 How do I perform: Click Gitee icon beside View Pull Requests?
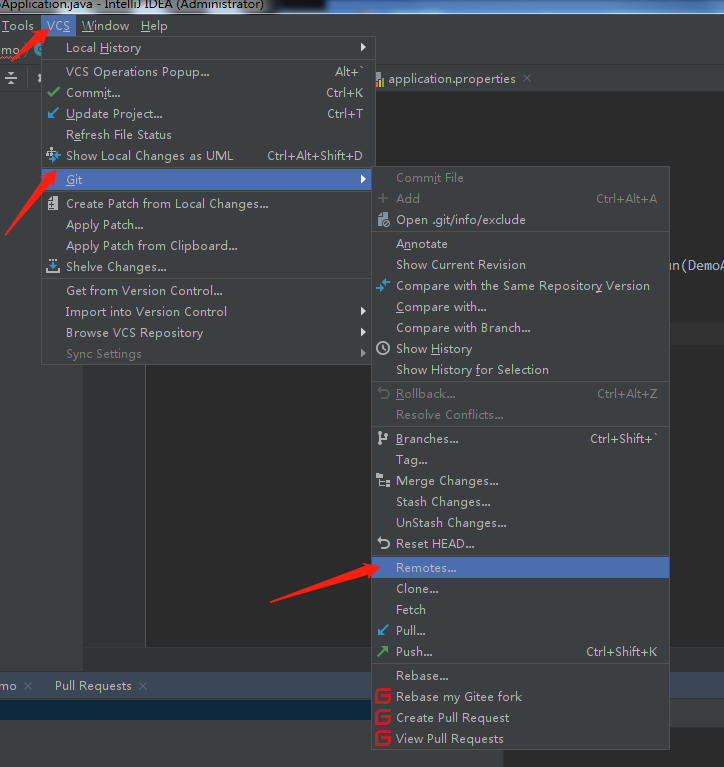(x=383, y=738)
